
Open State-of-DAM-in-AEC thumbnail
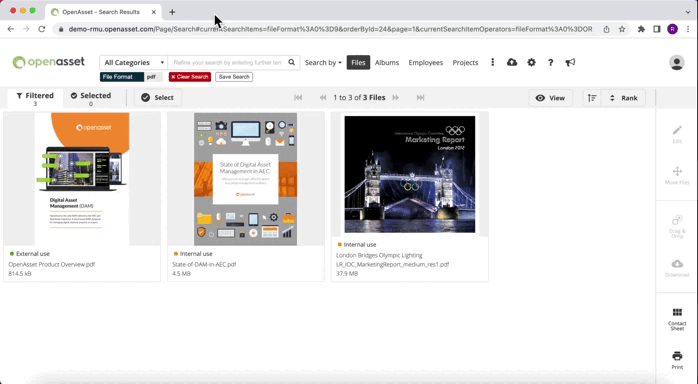245,179
